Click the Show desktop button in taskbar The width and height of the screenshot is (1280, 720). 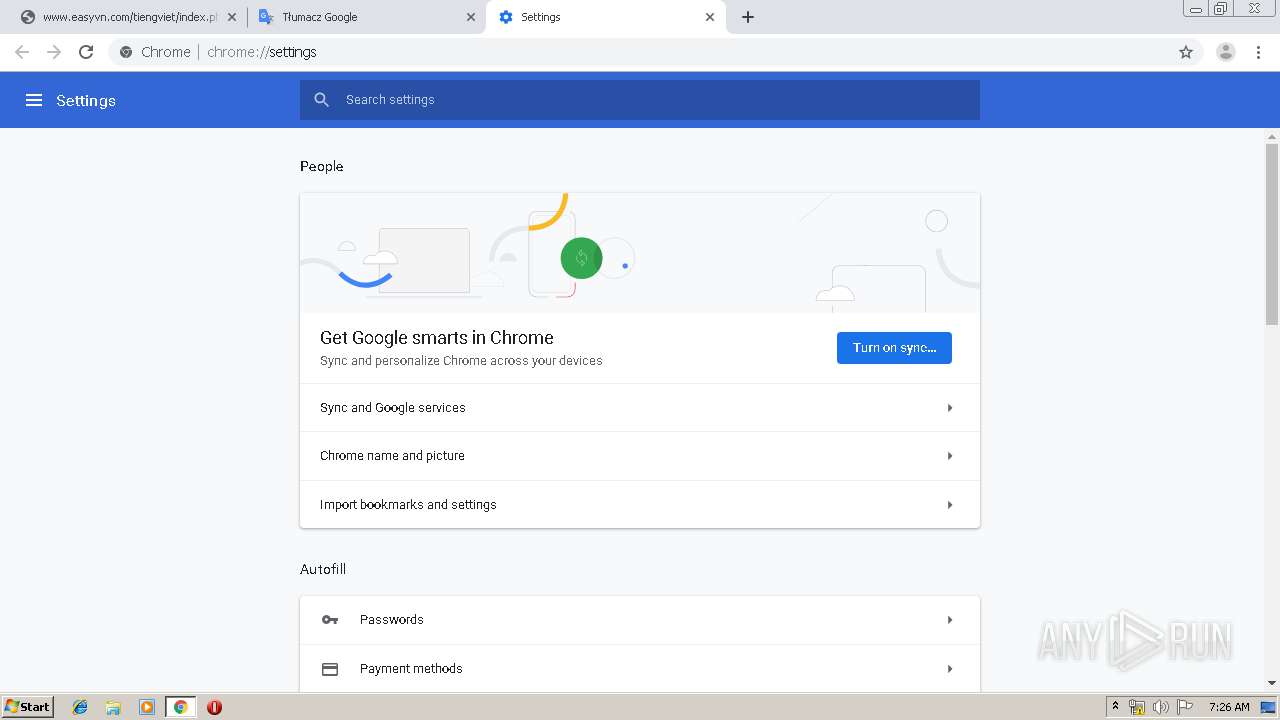coord(1268,707)
